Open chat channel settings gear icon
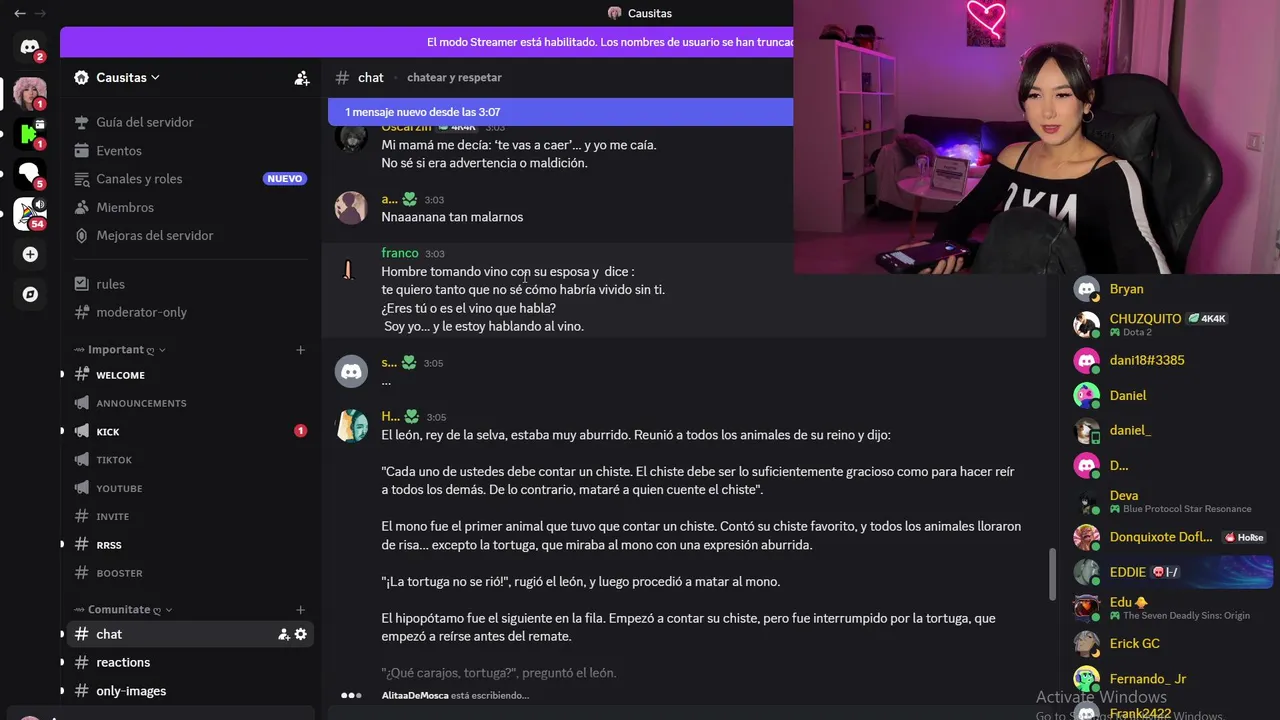The image size is (1280, 720). point(300,634)
